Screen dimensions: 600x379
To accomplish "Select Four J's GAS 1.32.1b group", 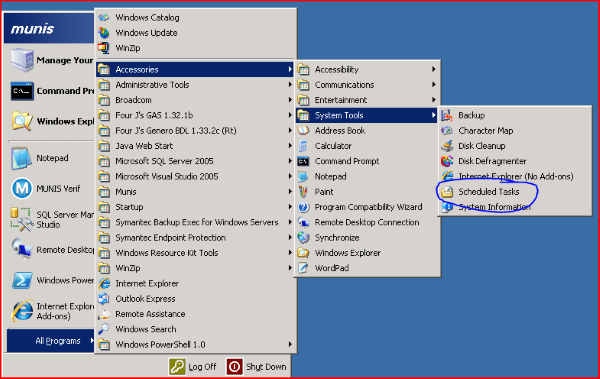I will pyautogui.click(x=195, y=115).
